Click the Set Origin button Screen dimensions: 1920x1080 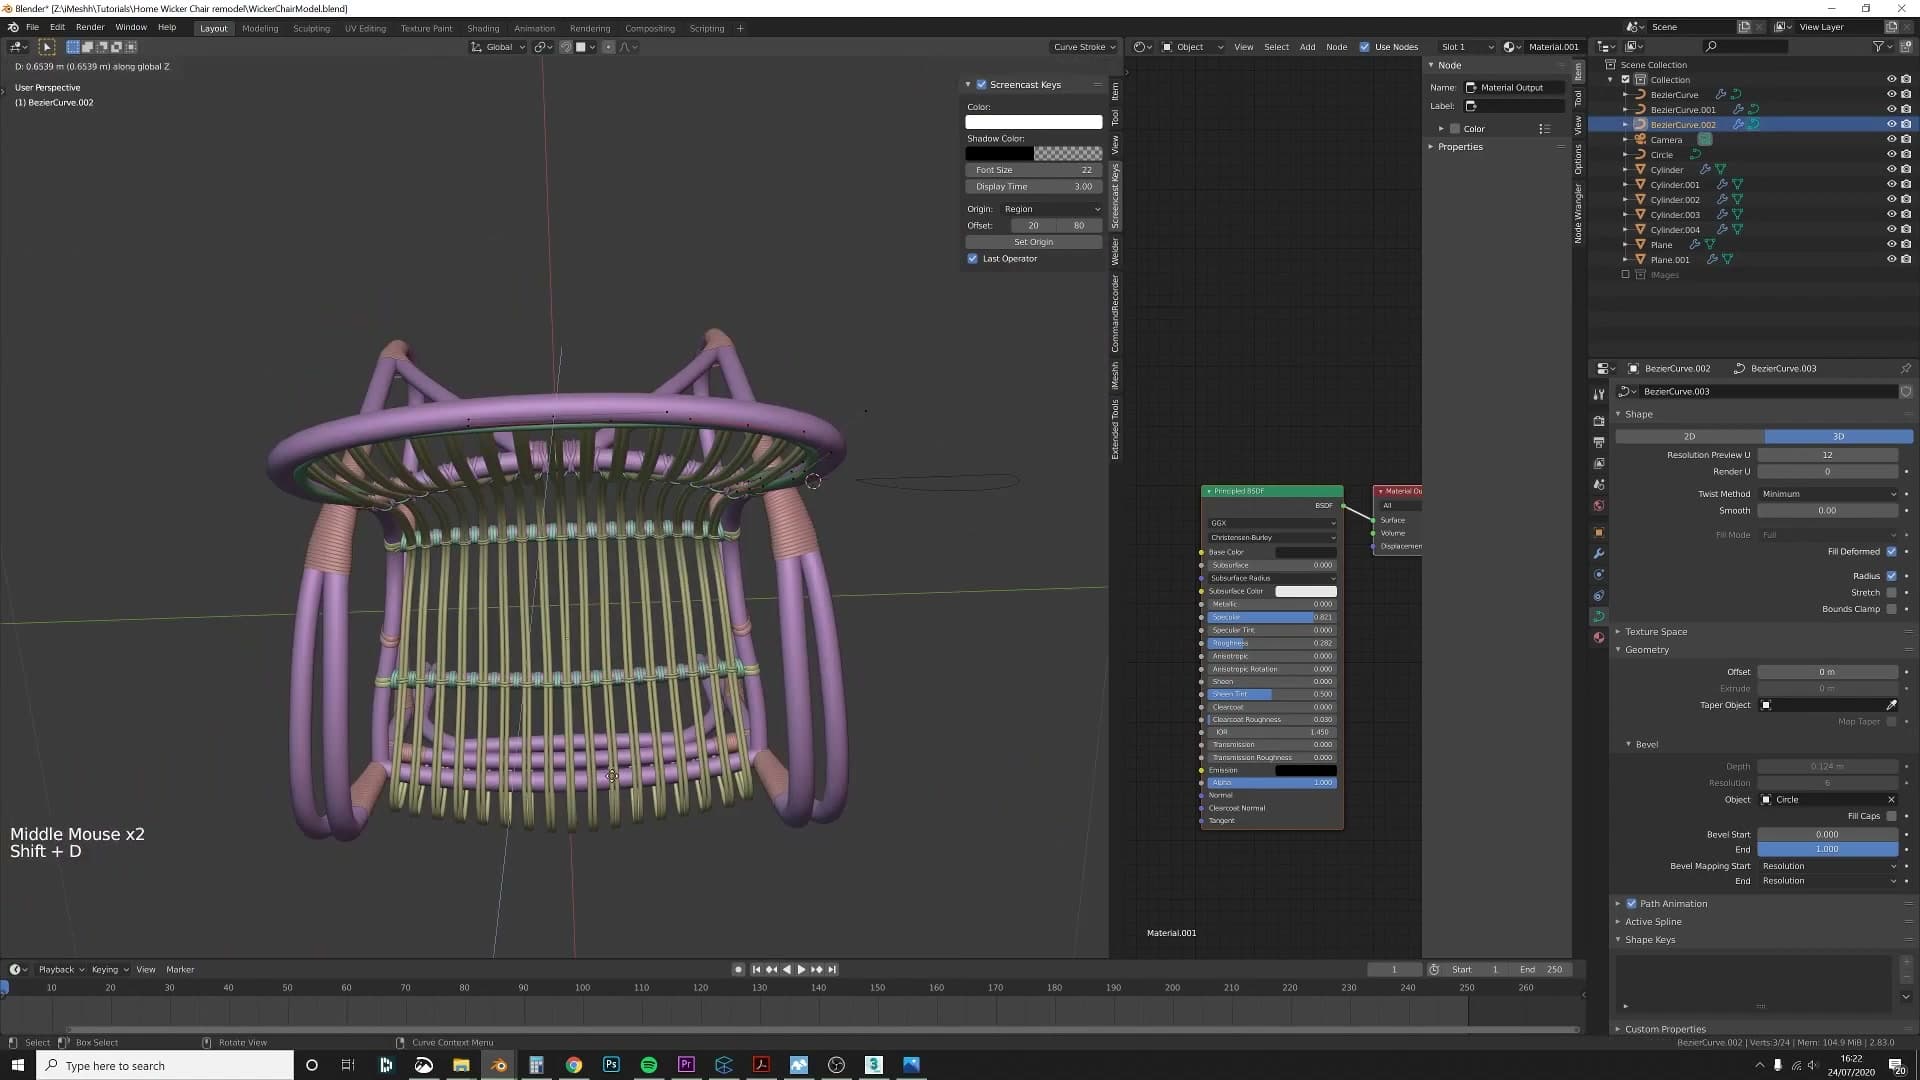point(1033,242)
